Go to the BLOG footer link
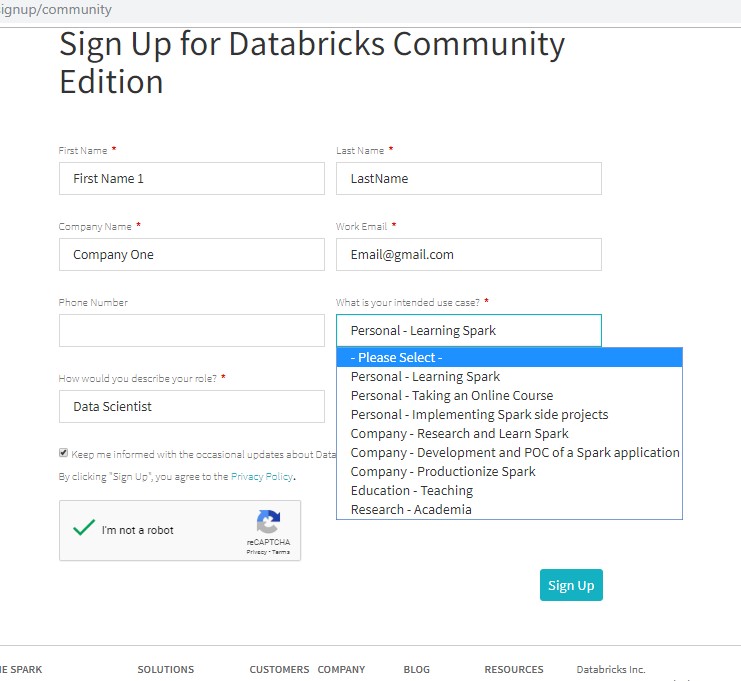The height and width of the screenshot is (681, 741). pyautogui.click(x=416, y=669)
